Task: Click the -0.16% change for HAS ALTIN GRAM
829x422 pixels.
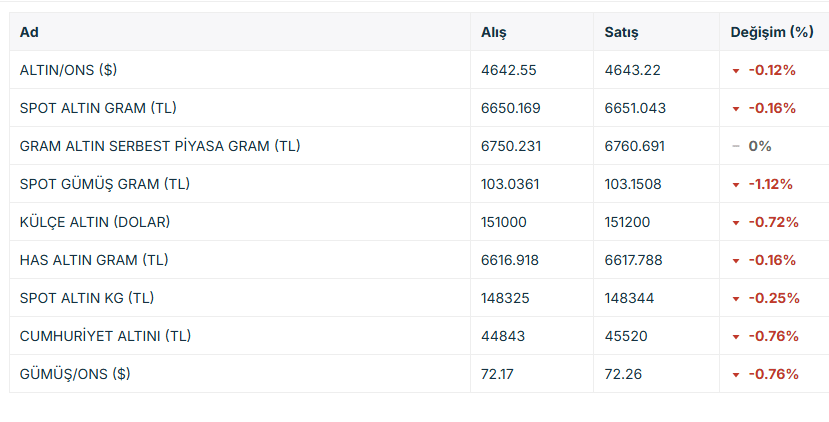Action: click(x=772, y=260)
